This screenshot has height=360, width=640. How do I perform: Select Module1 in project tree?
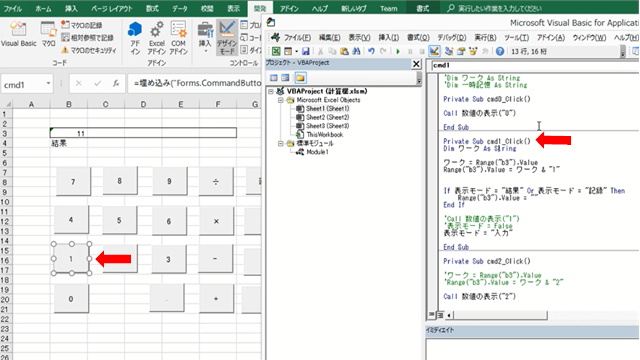[318, 152]
